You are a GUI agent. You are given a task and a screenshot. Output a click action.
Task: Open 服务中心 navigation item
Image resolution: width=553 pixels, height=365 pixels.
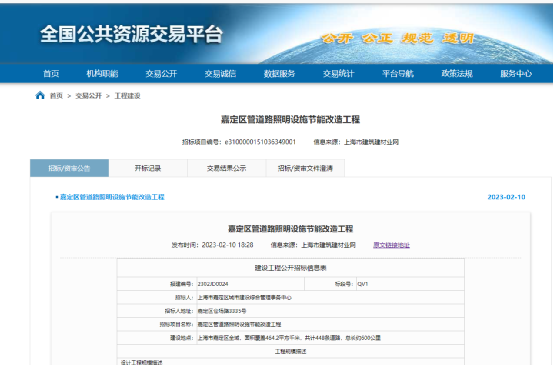click(x=516, y=74)
